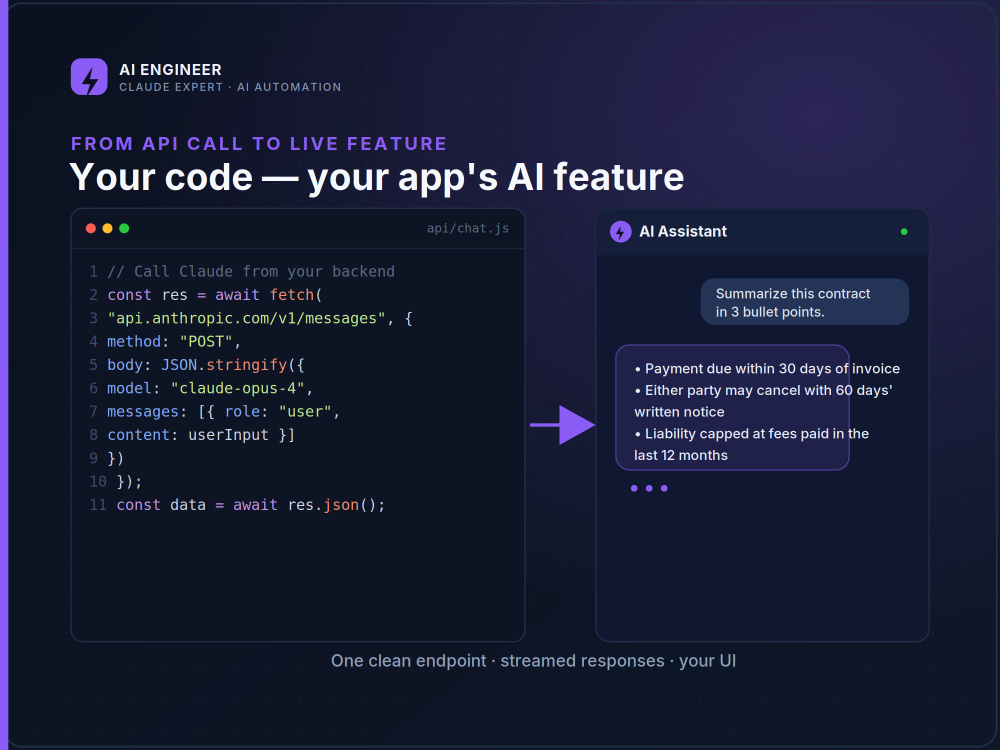
Task: Click the One clean endpoint caption
Action: 534,661
